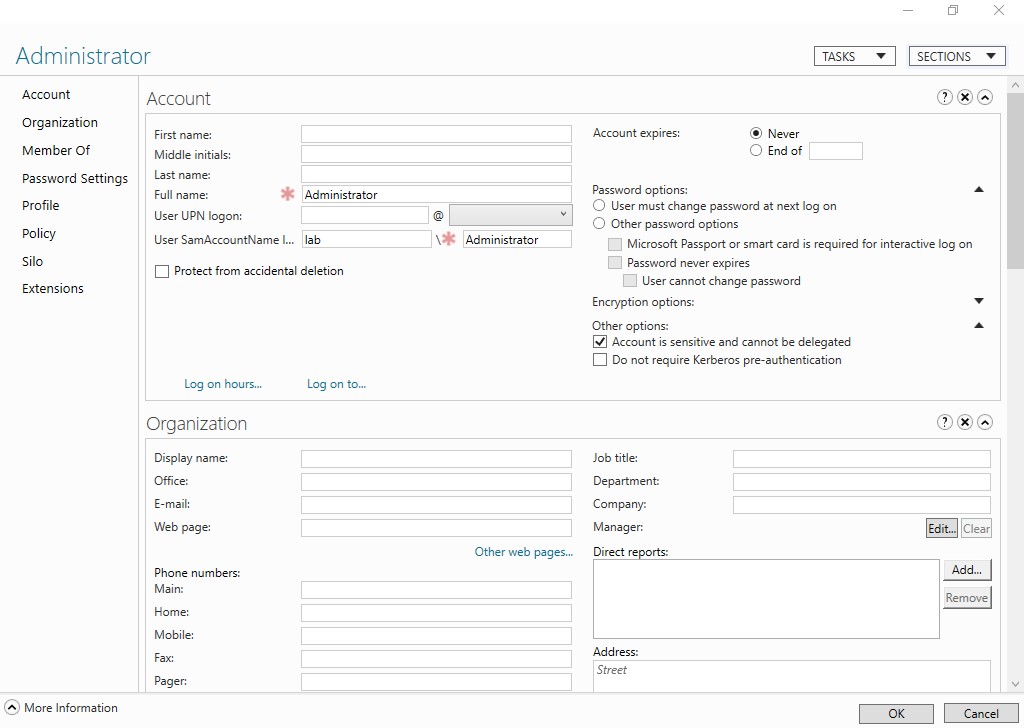Viewport: 1024px width, 728px height.
Task: Click the Organization section help icon
Action: click(x=945, y=422)
